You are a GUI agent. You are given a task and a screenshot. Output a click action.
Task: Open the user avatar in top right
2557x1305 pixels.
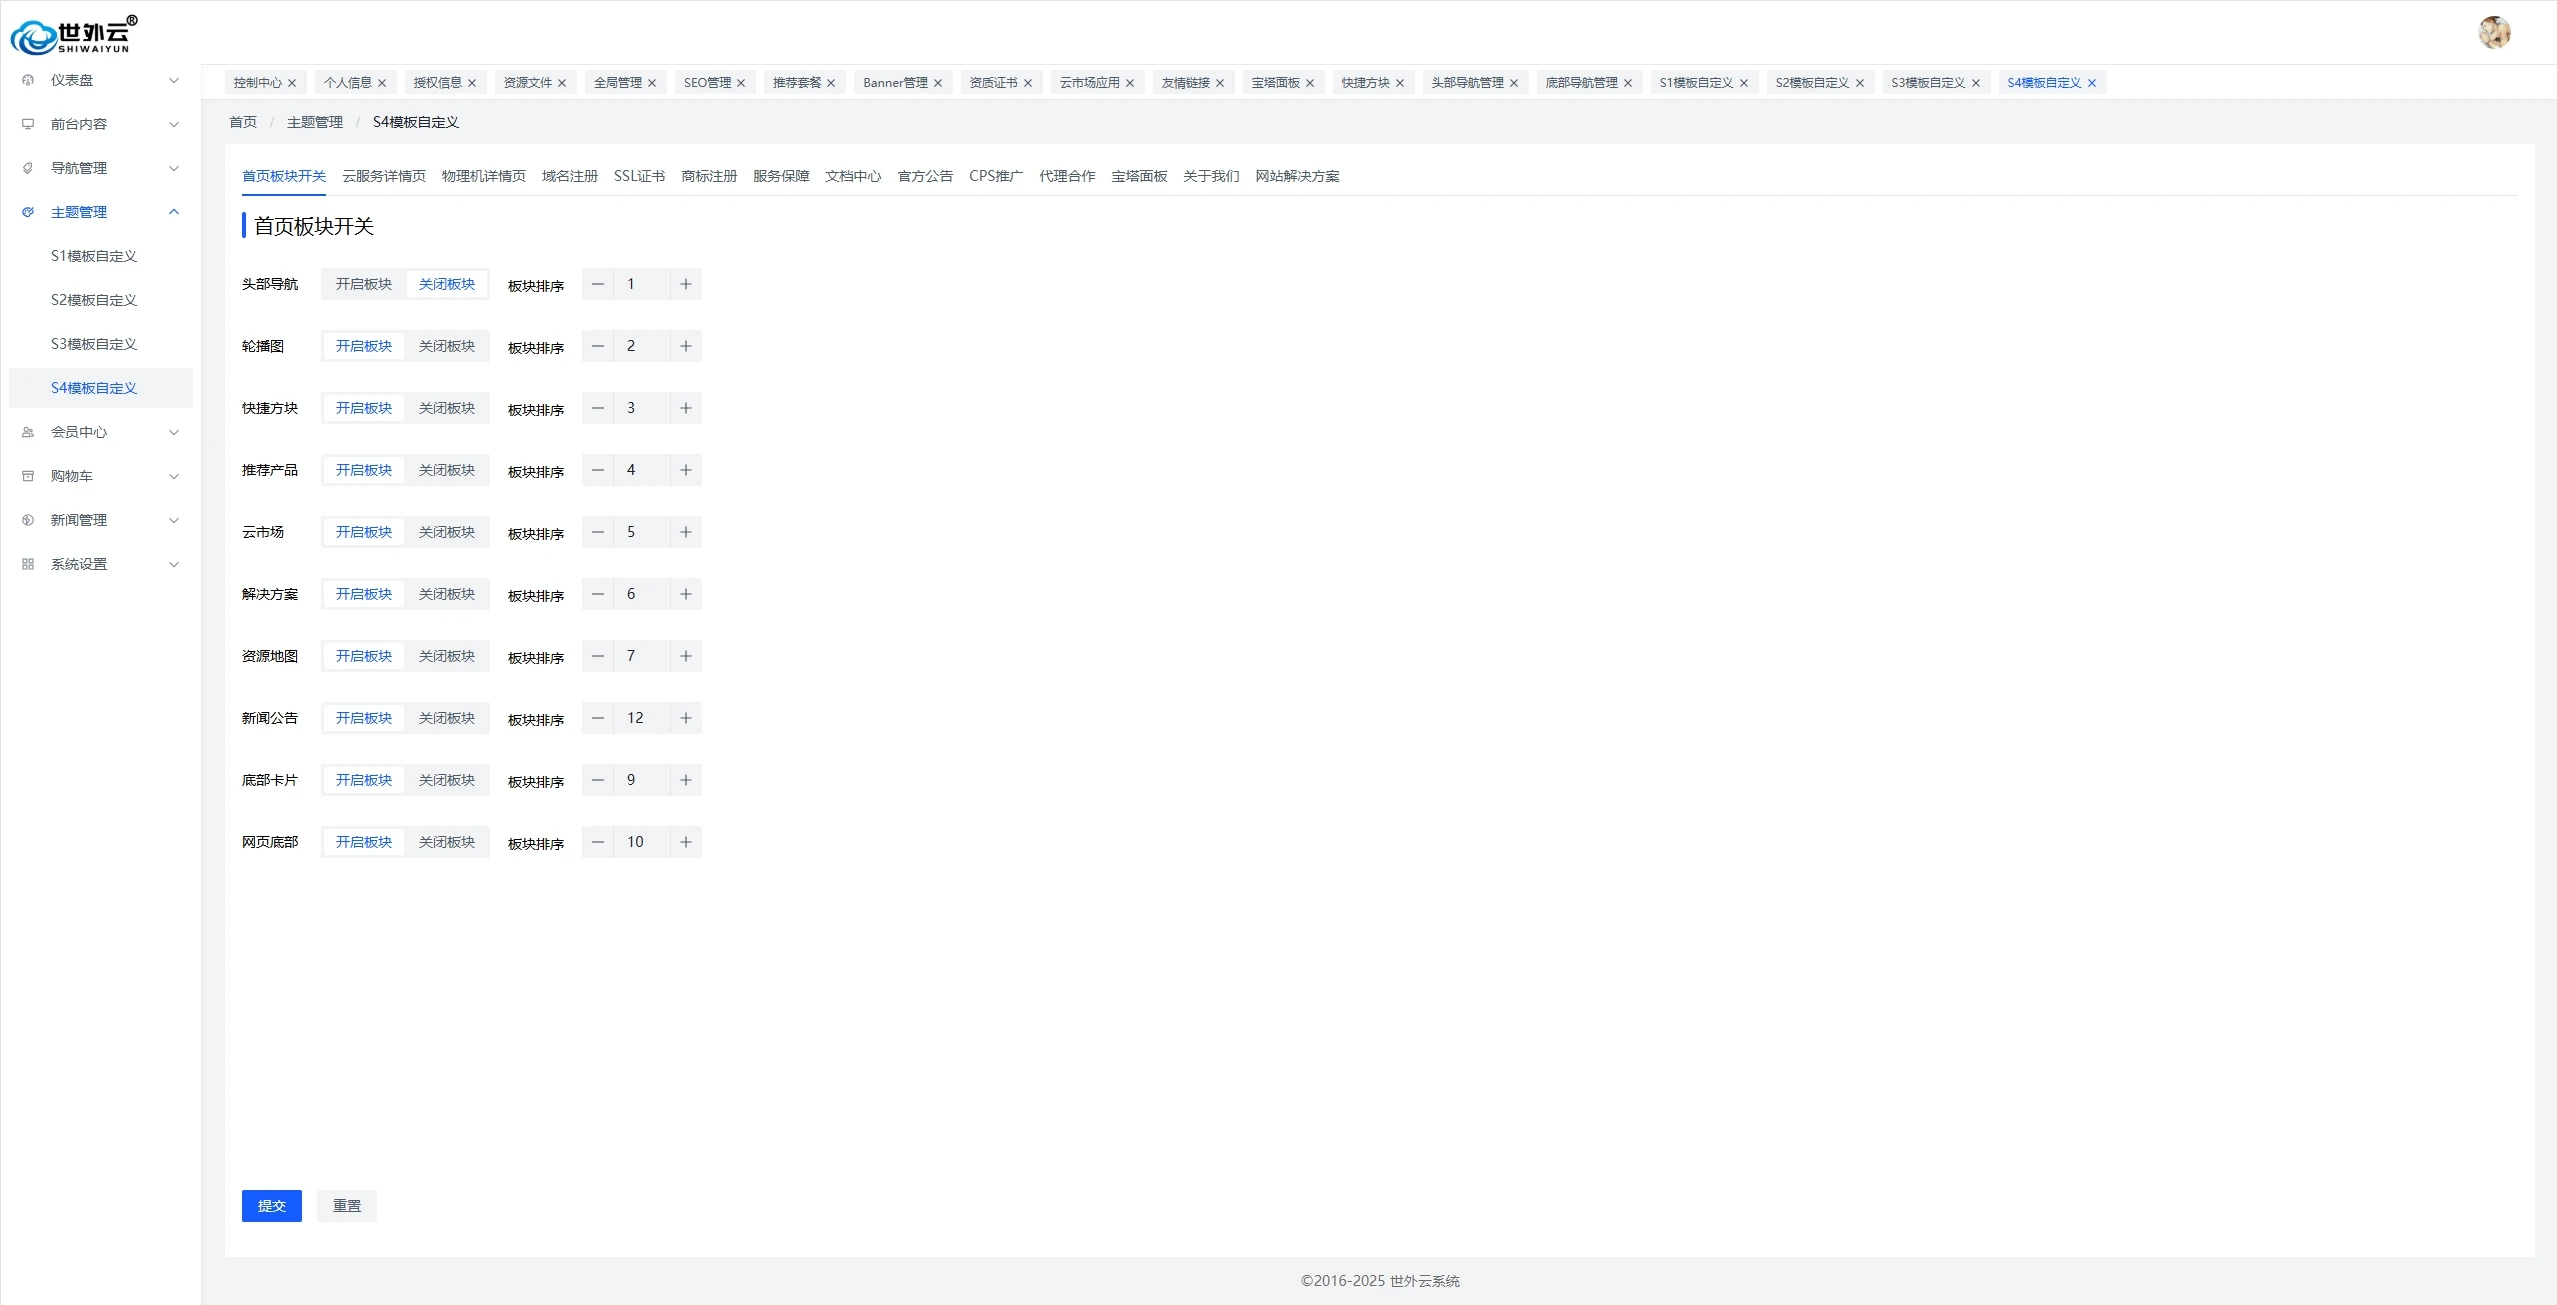click(x=2494, y=32)
